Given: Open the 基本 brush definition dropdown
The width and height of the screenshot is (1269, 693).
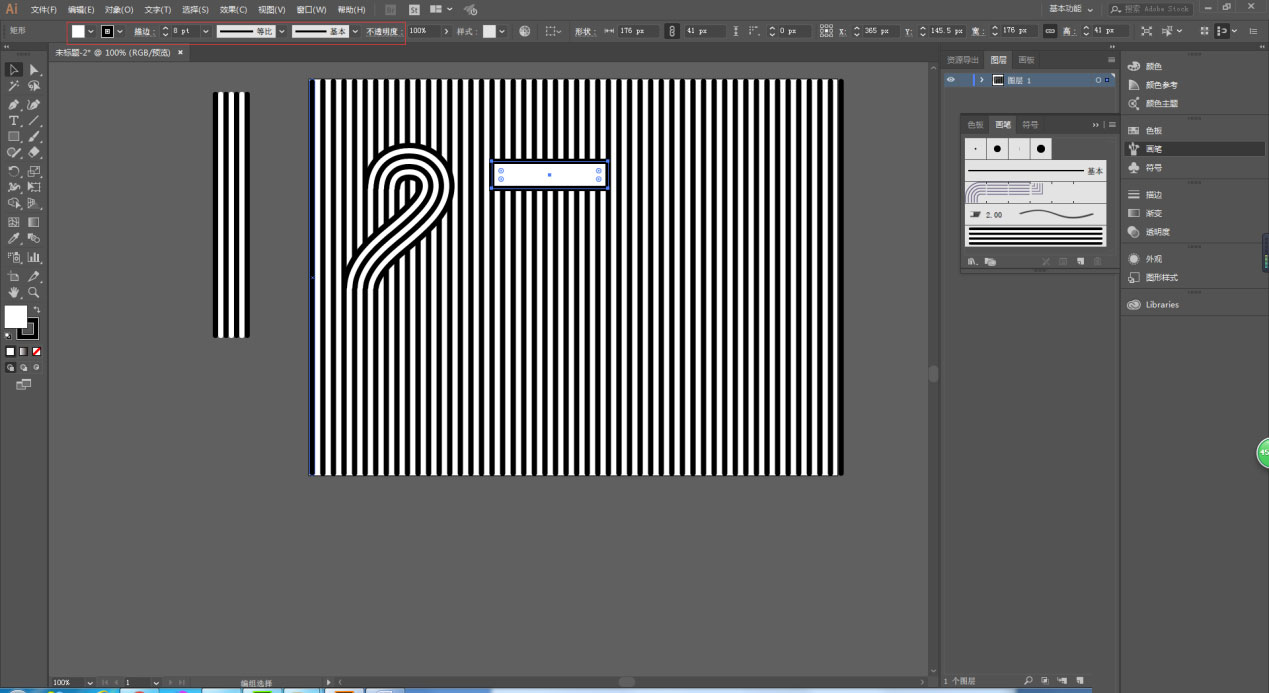Looking at the screenshot, I should [355, 31].
